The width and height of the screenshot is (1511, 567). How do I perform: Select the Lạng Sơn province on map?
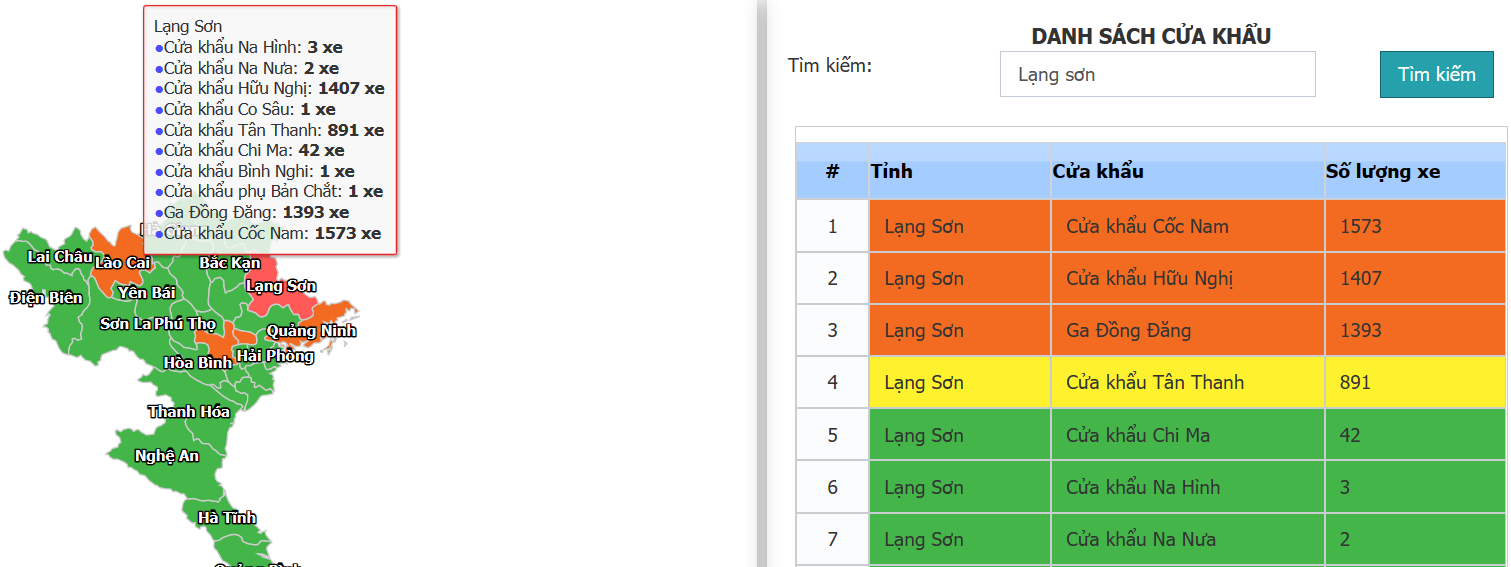281,287
